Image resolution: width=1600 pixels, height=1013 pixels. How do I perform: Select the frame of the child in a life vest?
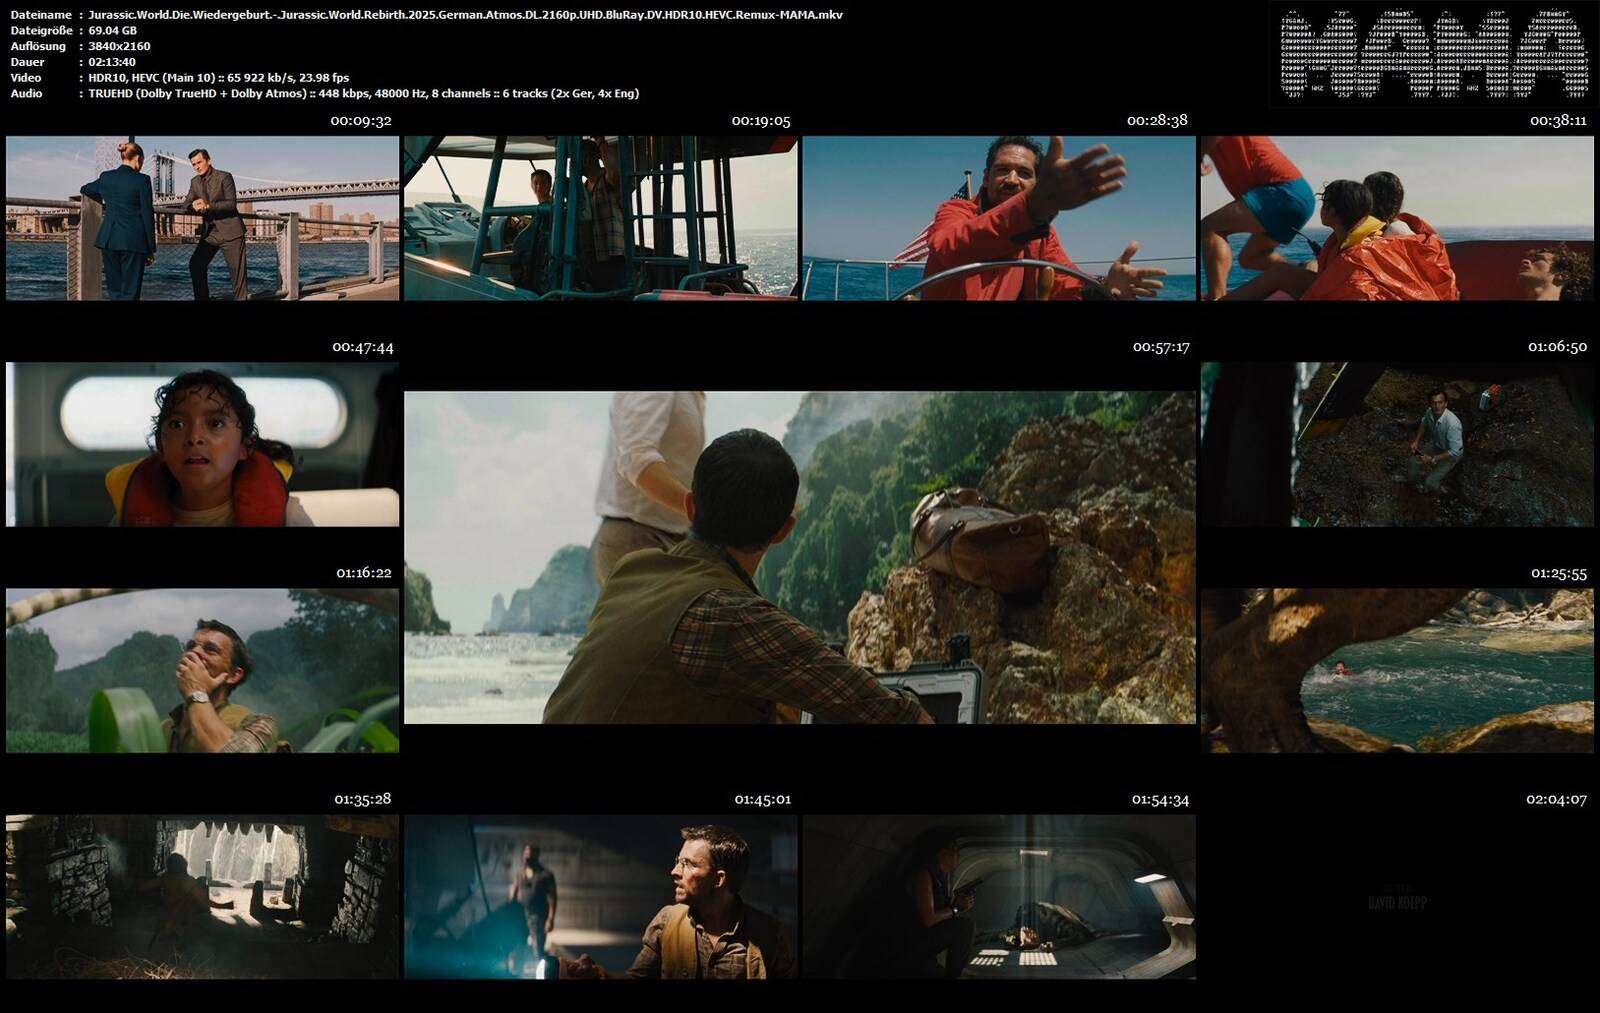pyautogui.click(x=202, y=444)
